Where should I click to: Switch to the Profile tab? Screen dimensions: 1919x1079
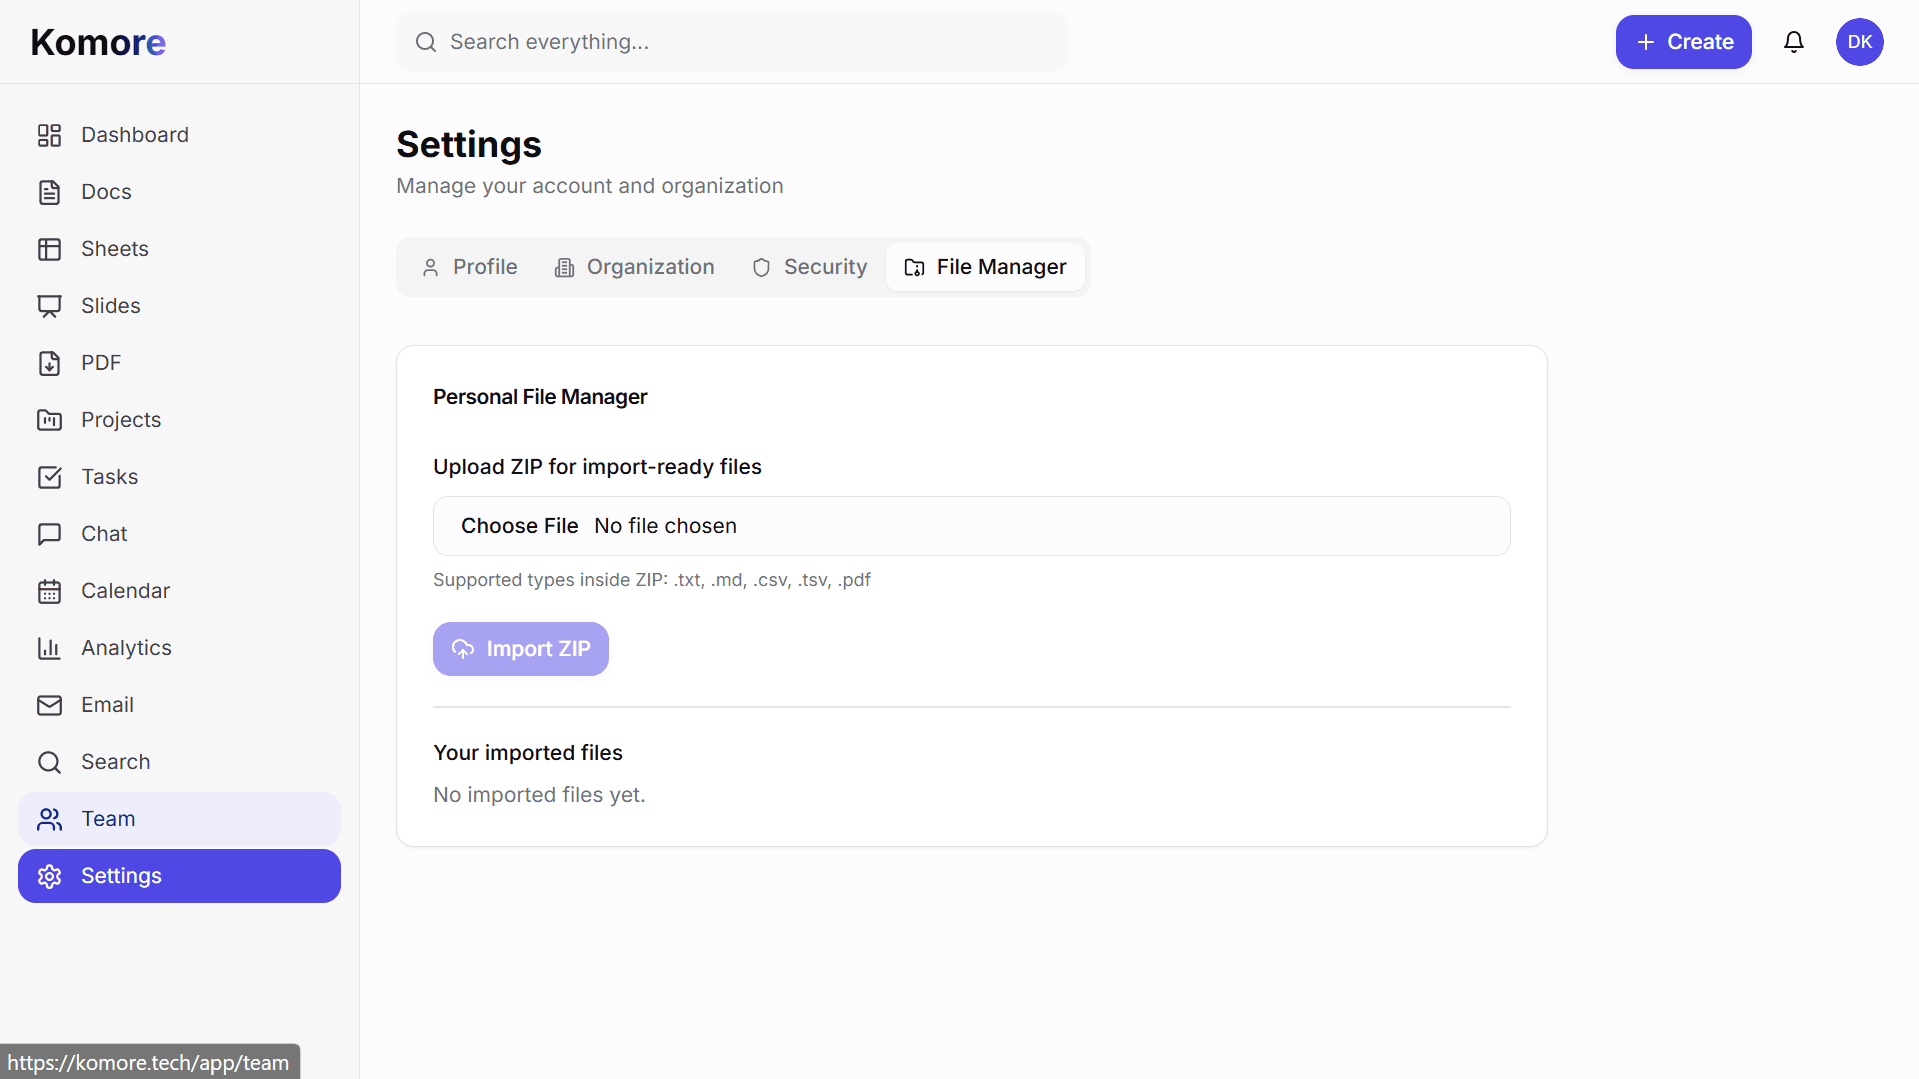coord(470,266)
